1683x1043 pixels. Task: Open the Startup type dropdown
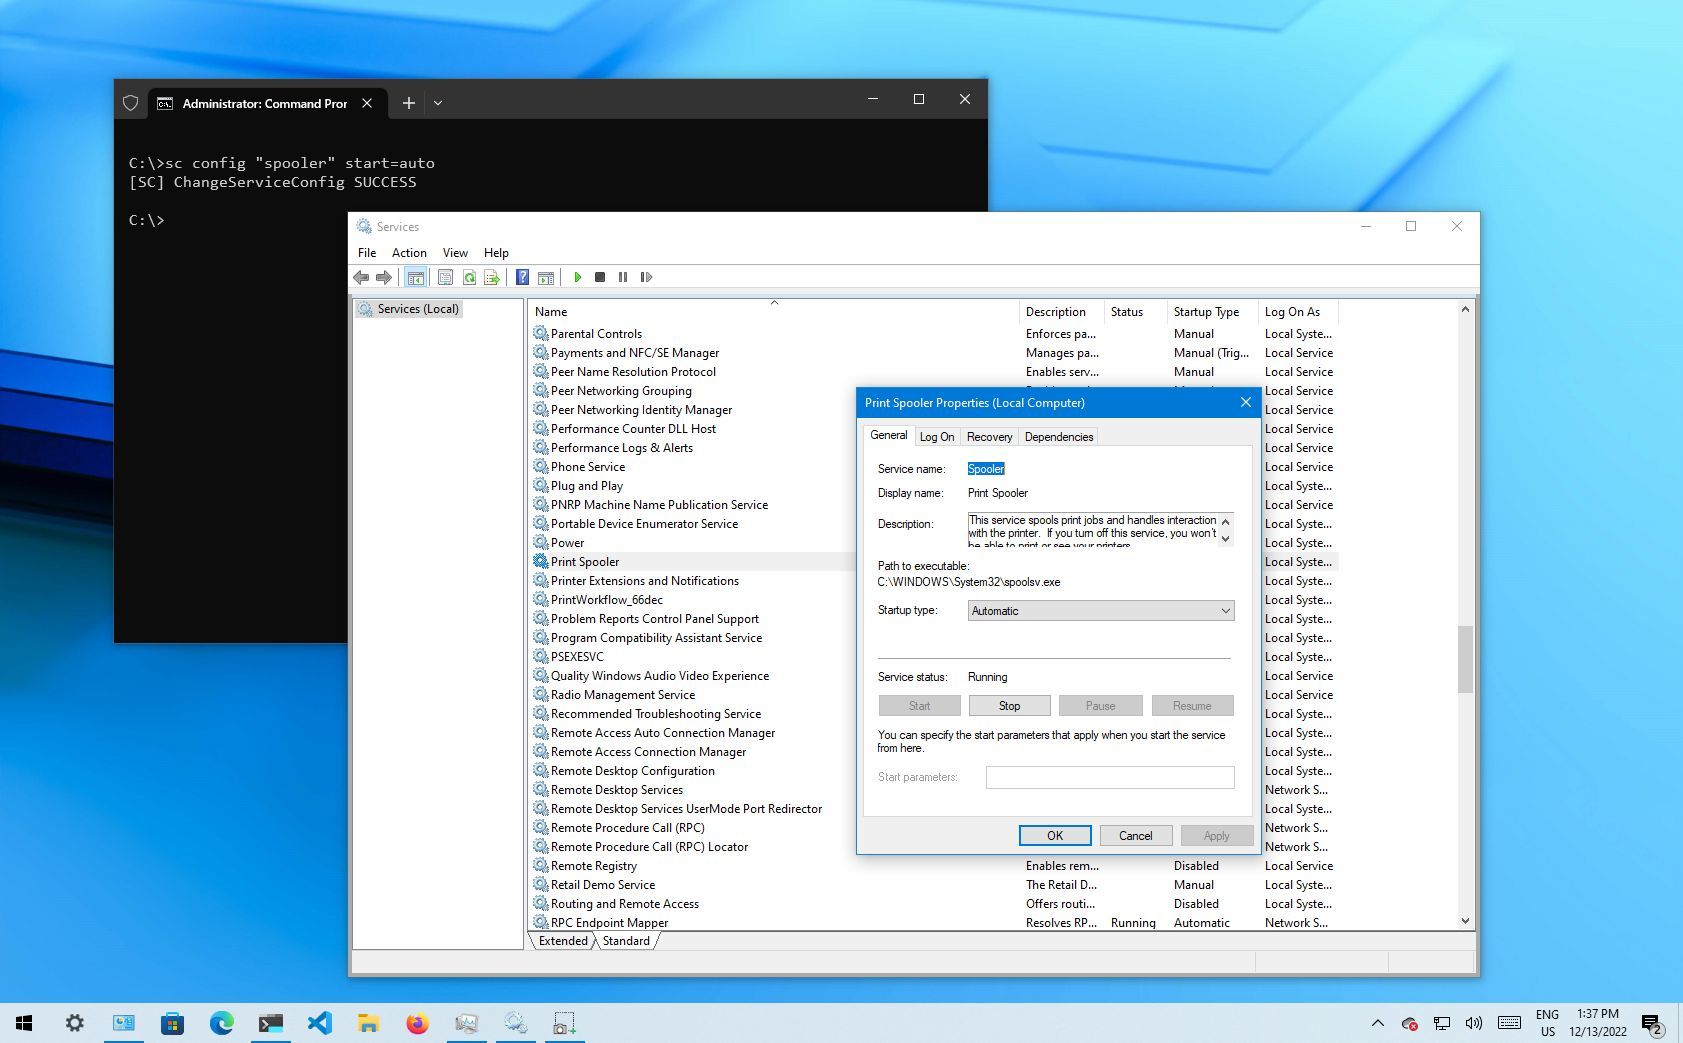coord(1100,611)
